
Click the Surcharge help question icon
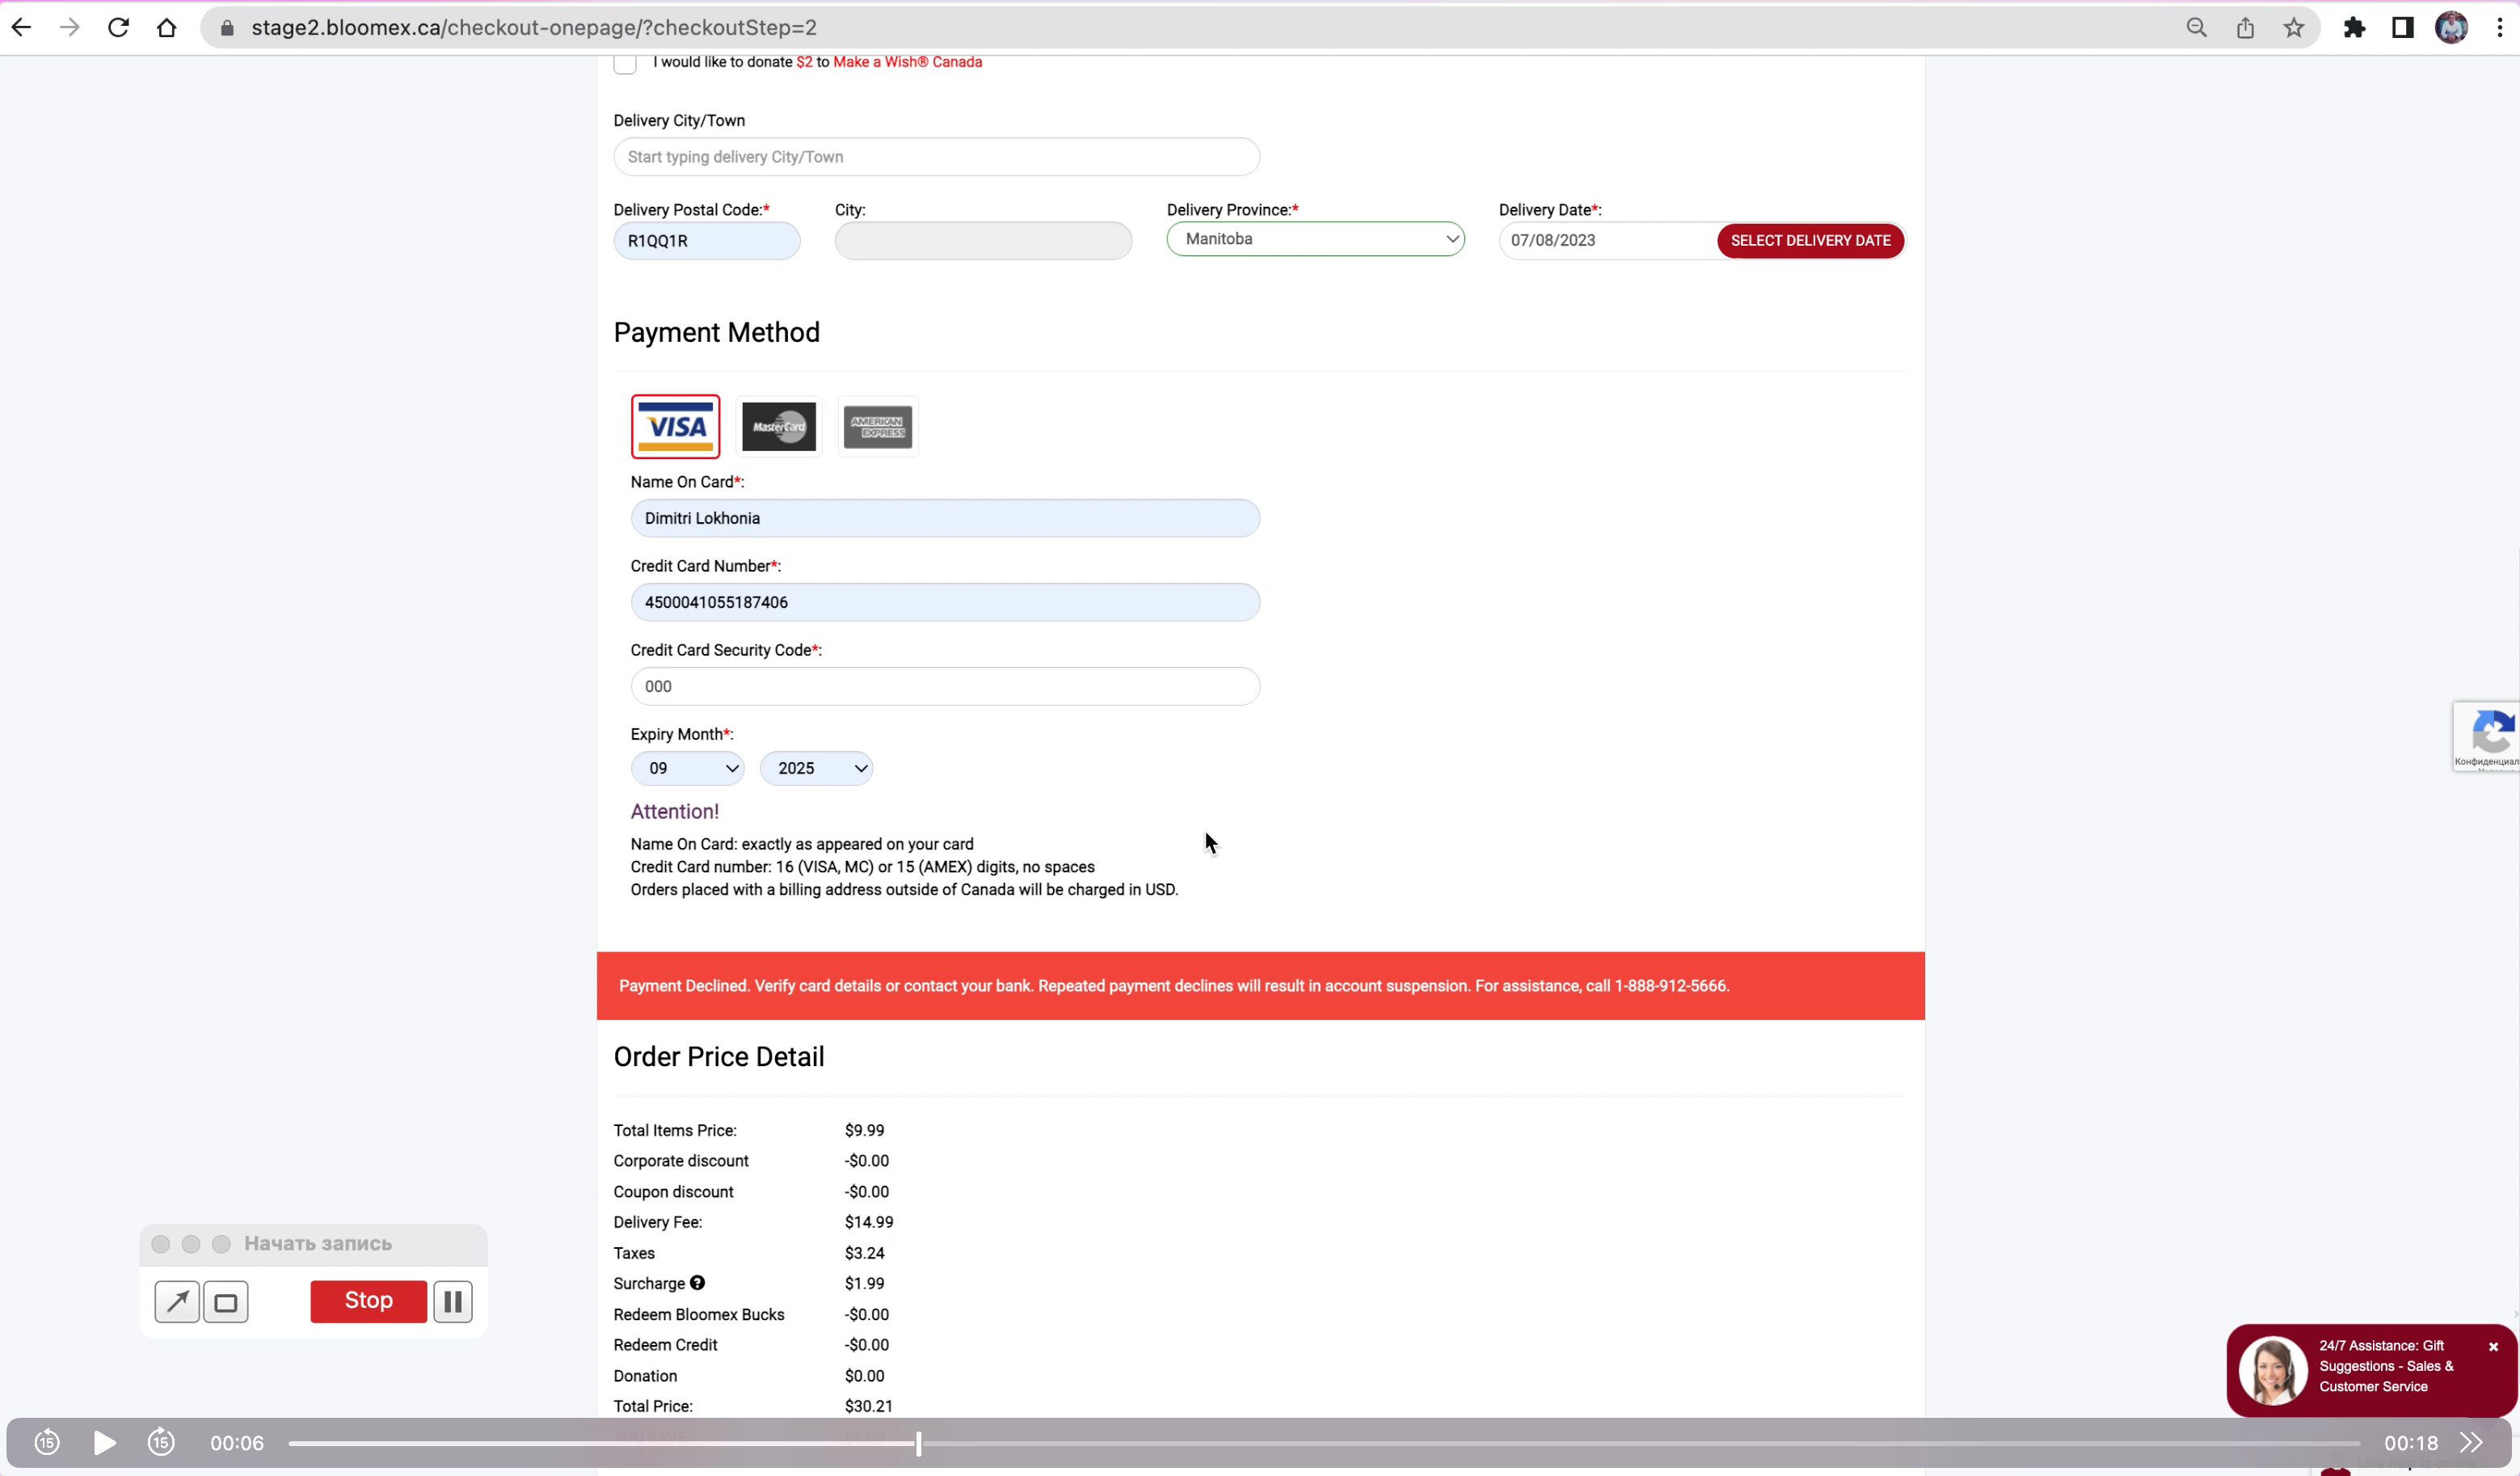(697, 1283)
